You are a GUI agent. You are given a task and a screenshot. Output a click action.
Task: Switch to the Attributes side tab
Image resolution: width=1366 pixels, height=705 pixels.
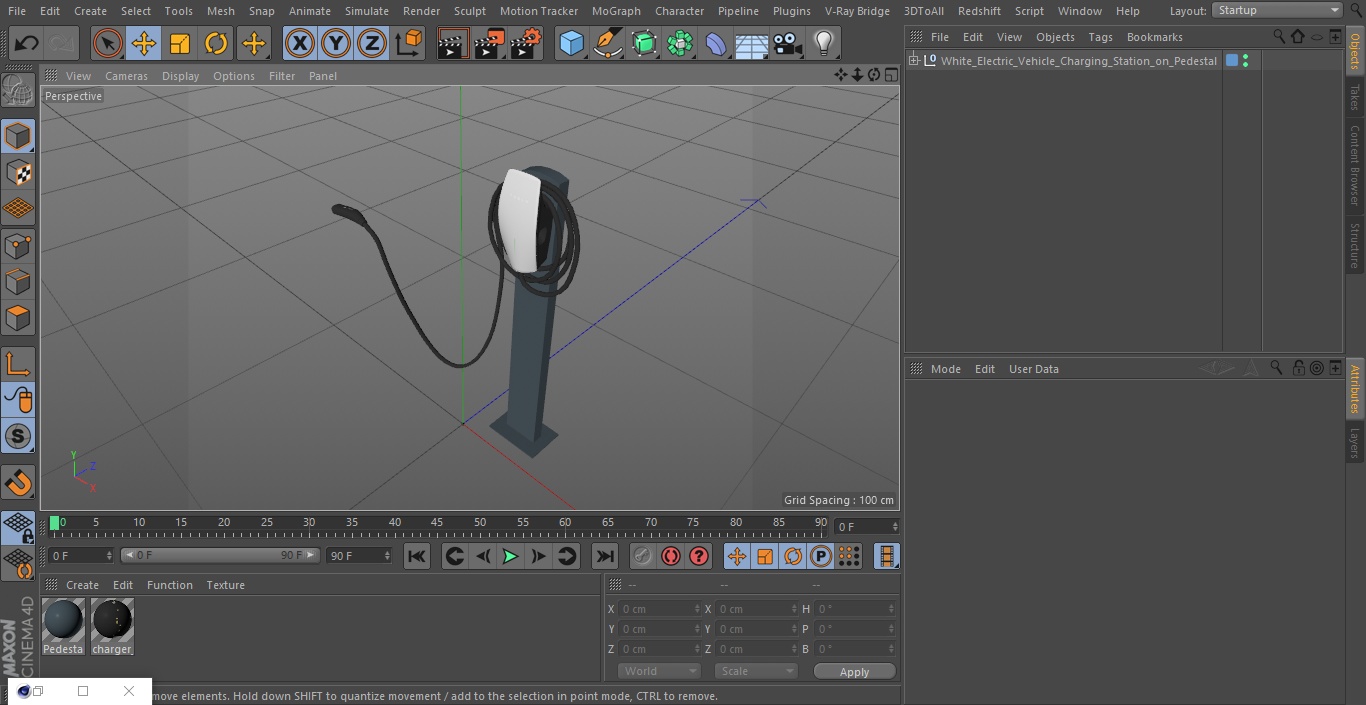(x=1355, y=389)
